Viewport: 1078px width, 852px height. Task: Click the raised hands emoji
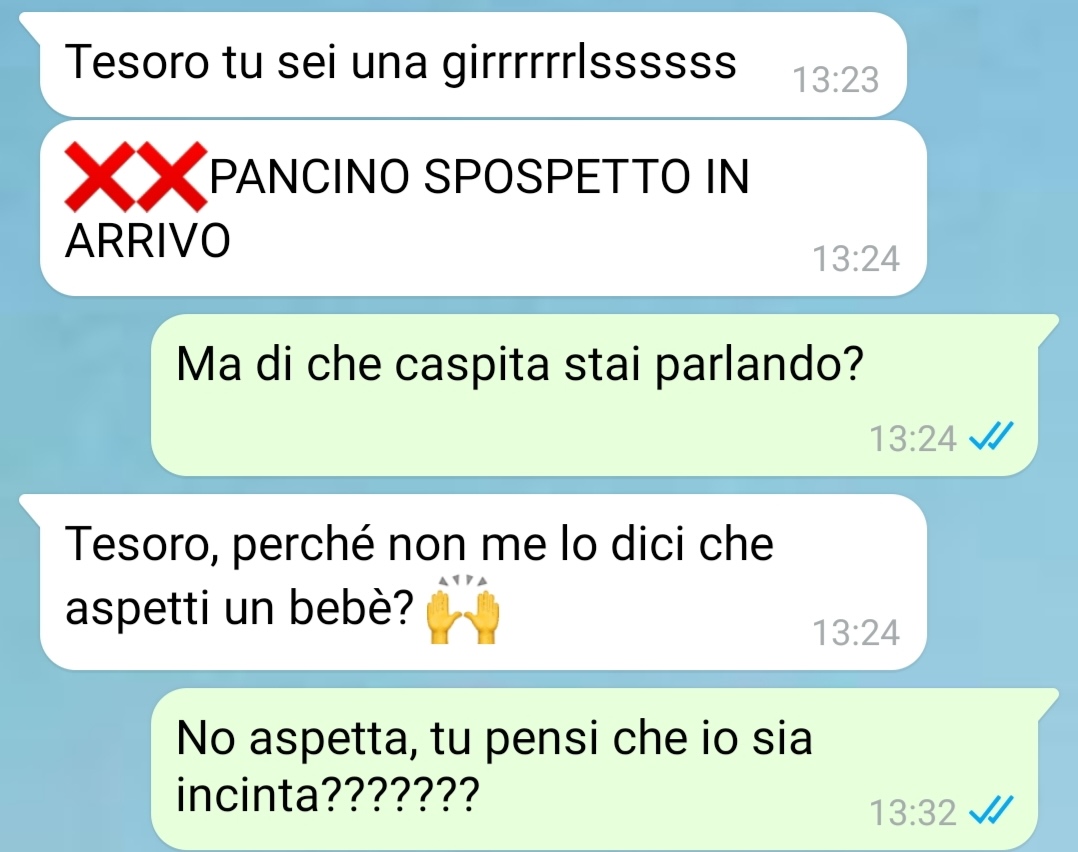tap(463, 609)
